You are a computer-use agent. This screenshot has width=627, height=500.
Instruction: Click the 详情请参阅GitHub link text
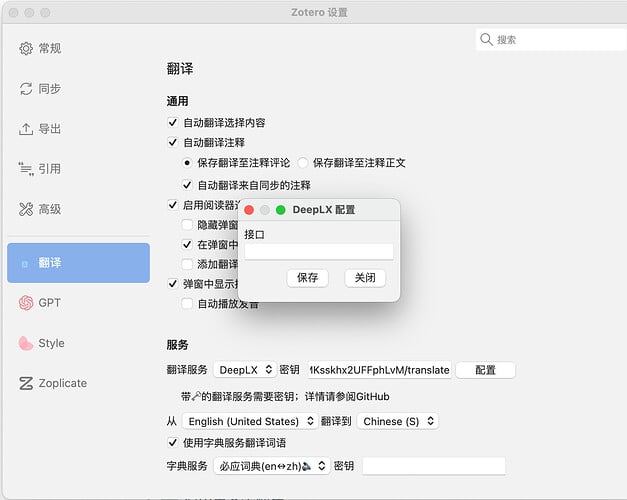347,396
